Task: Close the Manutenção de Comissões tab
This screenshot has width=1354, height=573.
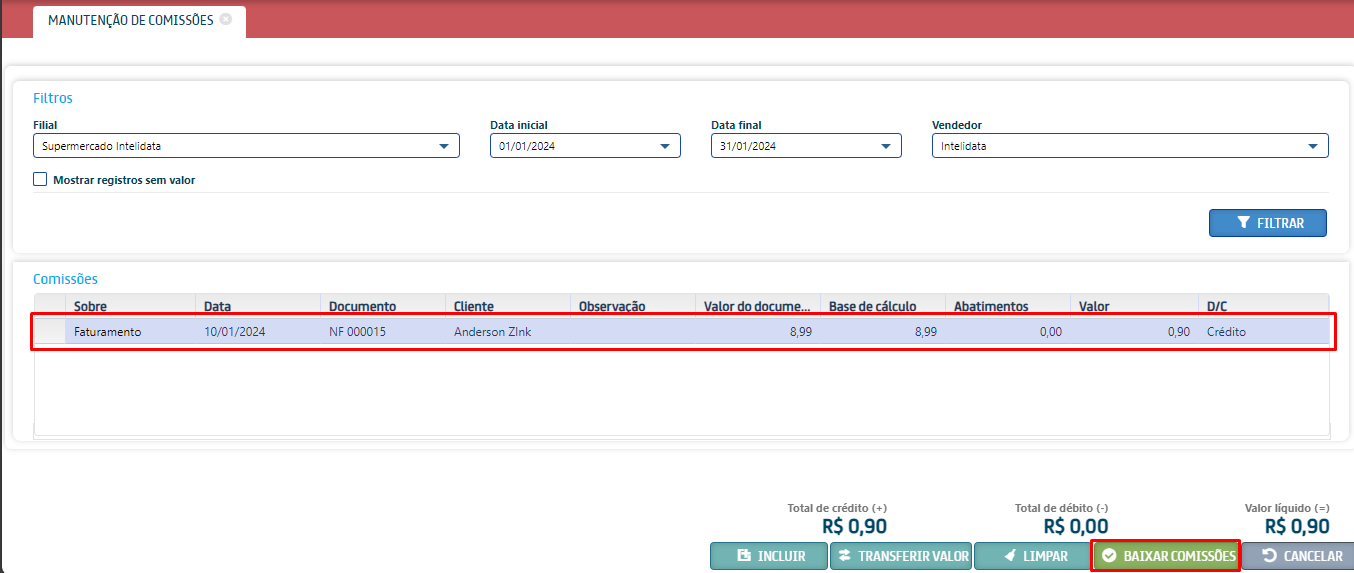Action: click(226, 19)
